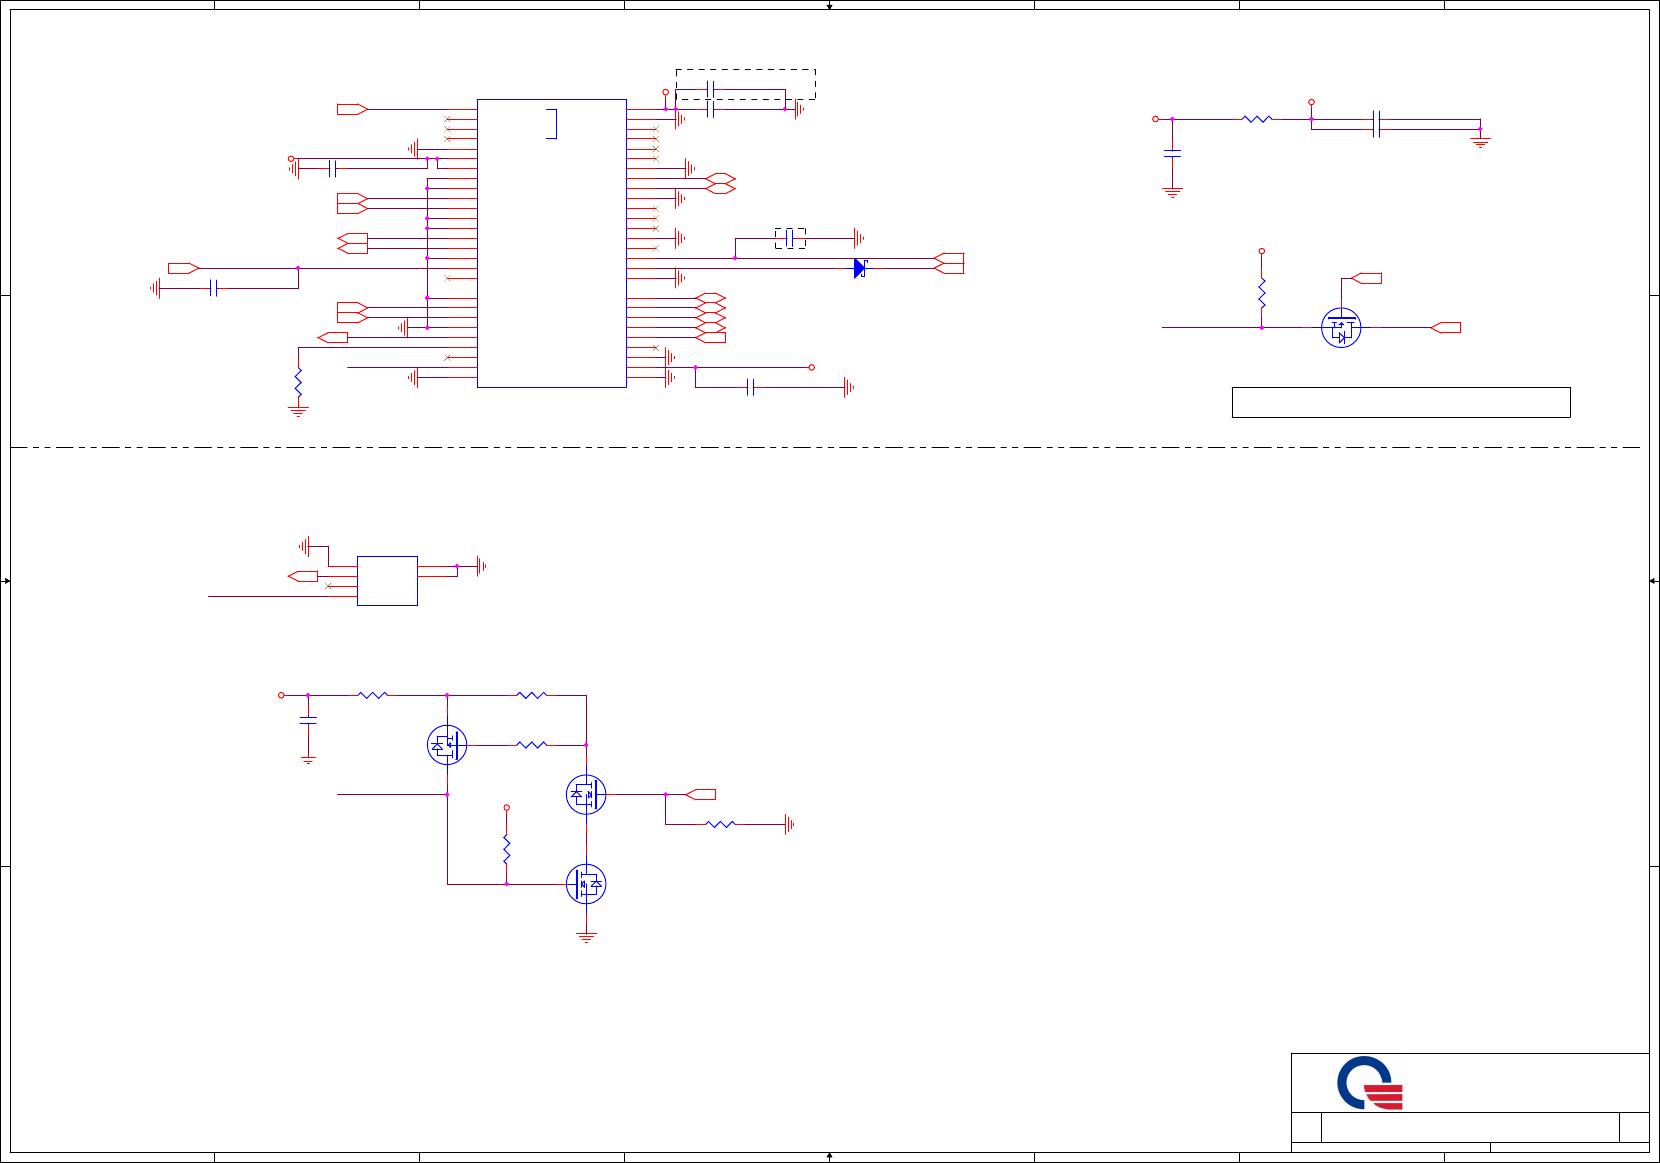Select the MOSFET with resistor on its gate
The image size is (1660, 1163).
[447, 745]
